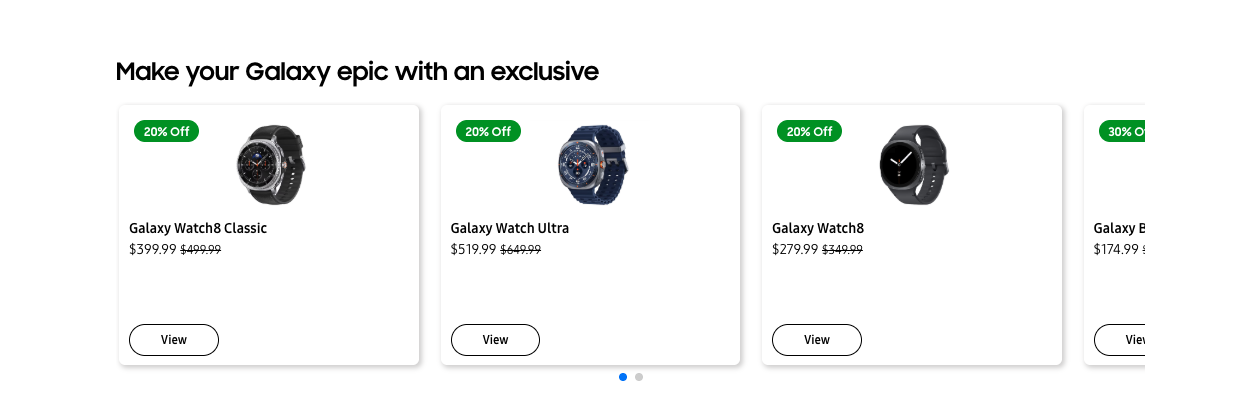Click the $174.99 price on last card
The width and height of the screenshot is (1242, 416).
[x=1116, y=249]
